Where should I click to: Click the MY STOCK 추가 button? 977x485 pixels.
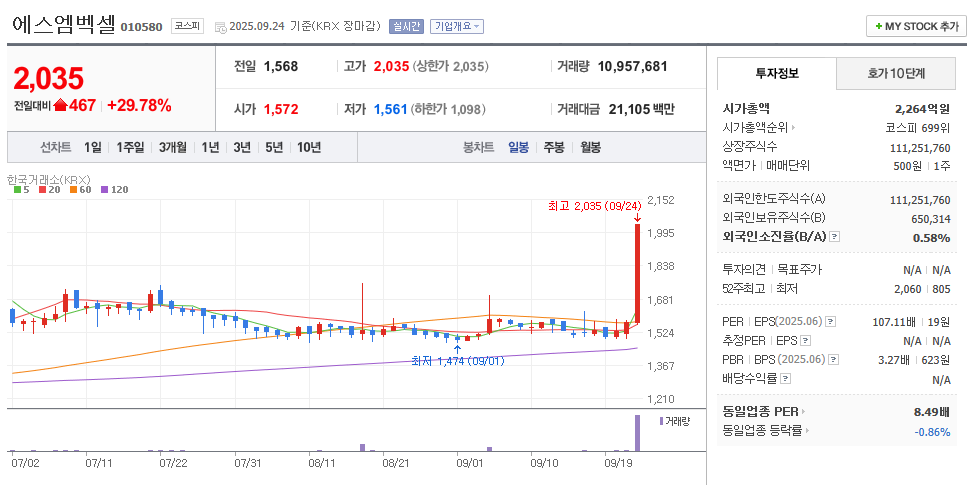(x=916, y=26)
